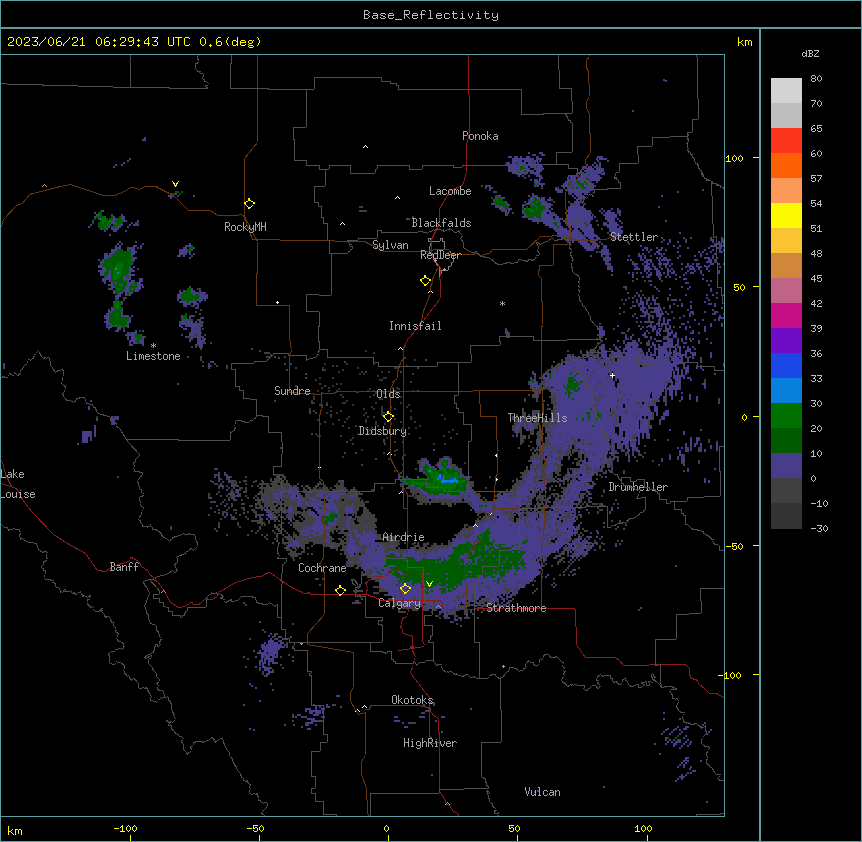The height and width of the screenshot is (842, 862).
Task: Click the -50 tick on the right axis
Action: coord(734,546)
